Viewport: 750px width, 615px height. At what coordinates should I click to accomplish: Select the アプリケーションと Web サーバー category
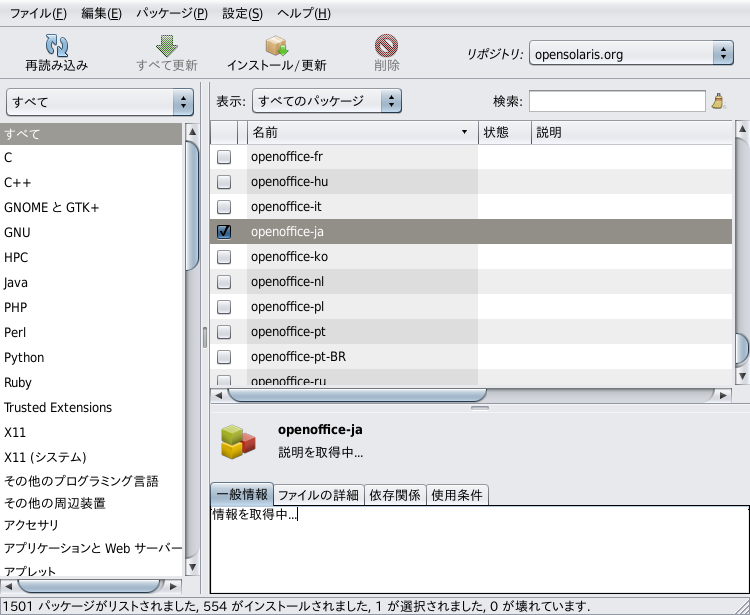pos(91,548)
